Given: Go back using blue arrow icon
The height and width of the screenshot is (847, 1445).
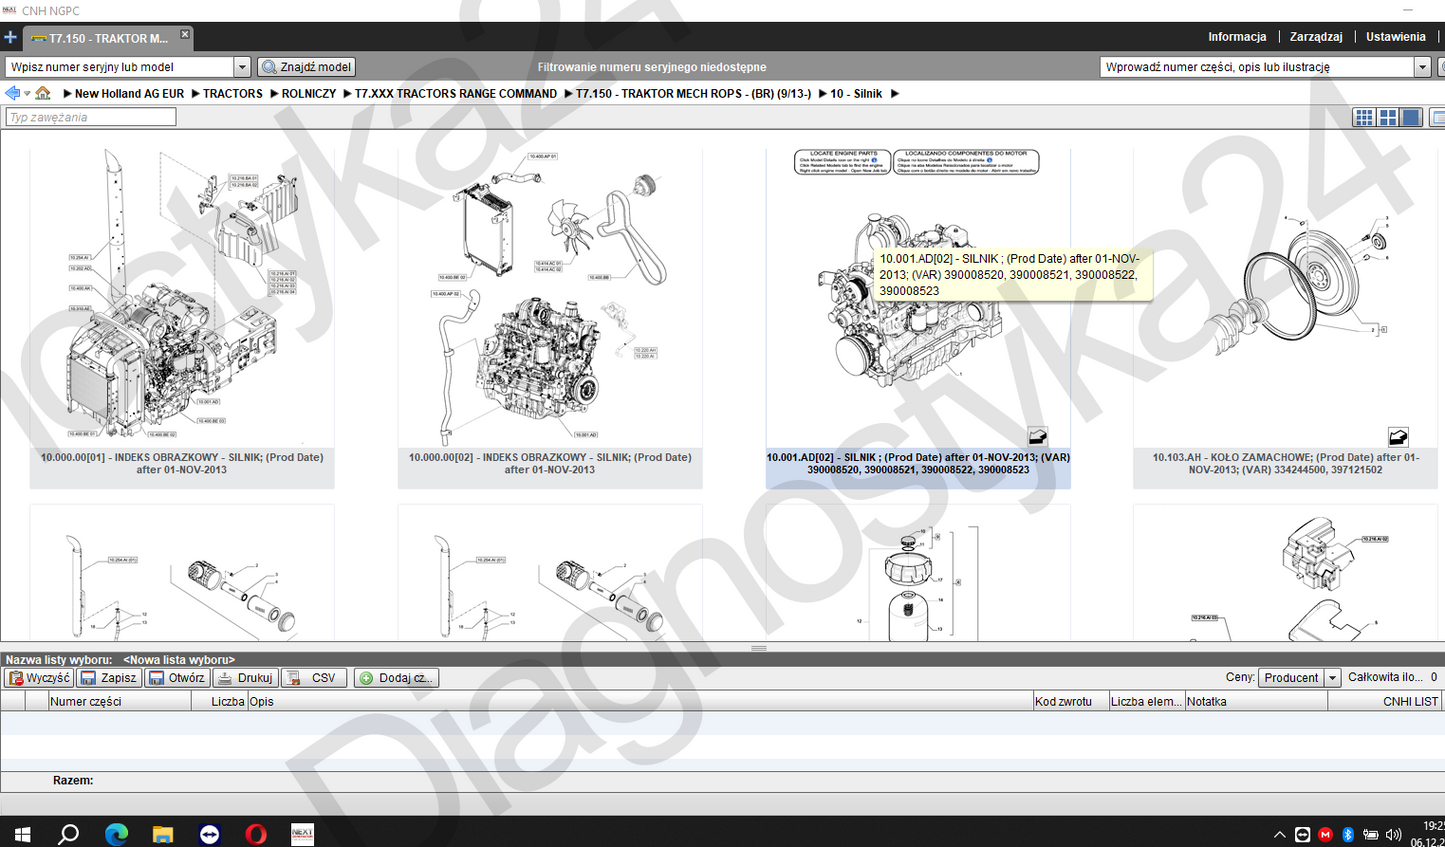Looking at the screenshot, I should pos(12,93).
